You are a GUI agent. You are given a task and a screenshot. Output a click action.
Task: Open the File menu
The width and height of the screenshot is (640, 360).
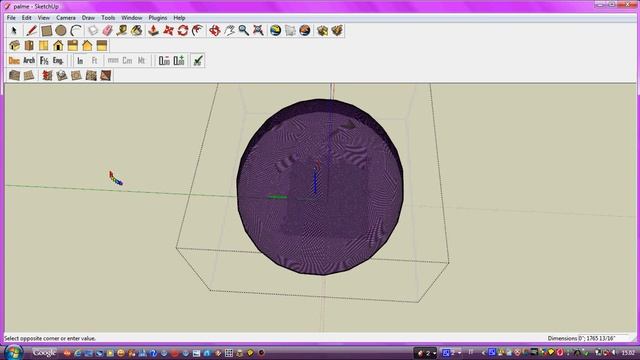pyautogui.click(x=11, y=18)
